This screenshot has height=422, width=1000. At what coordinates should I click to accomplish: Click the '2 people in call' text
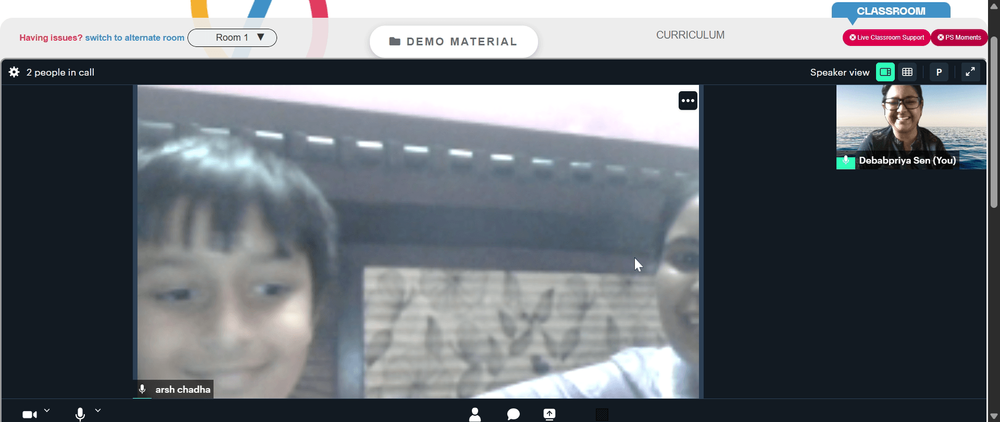tap(60, 73)
